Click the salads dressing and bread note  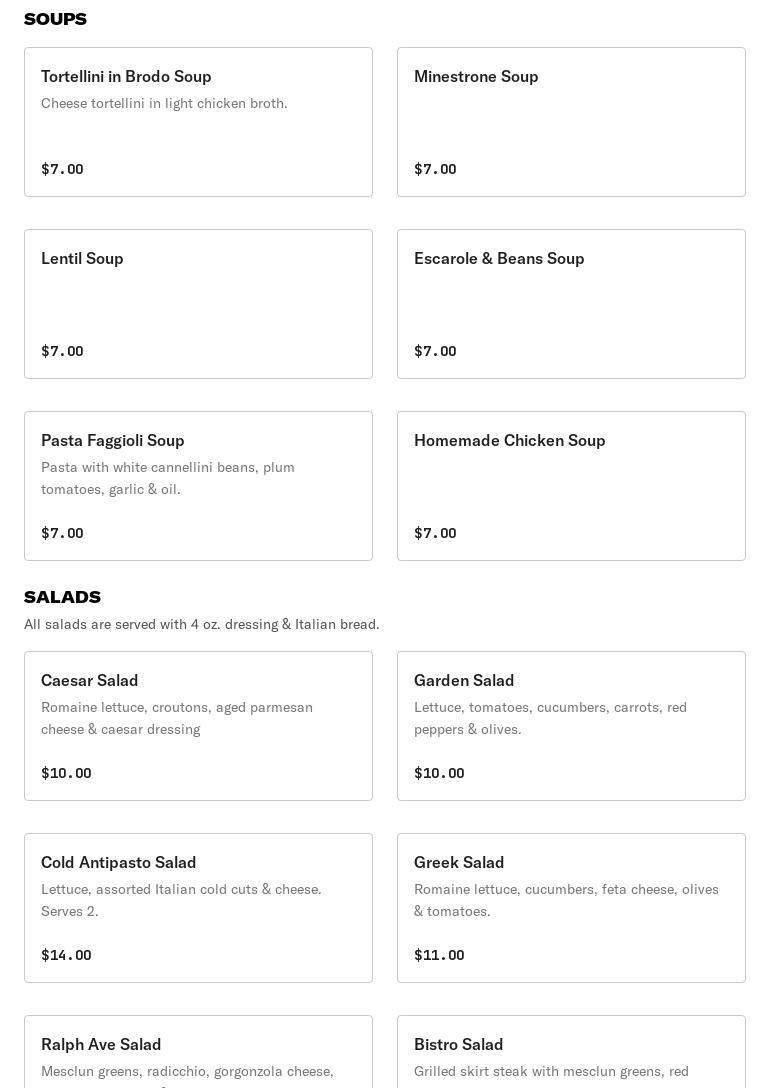coord(202,624)
